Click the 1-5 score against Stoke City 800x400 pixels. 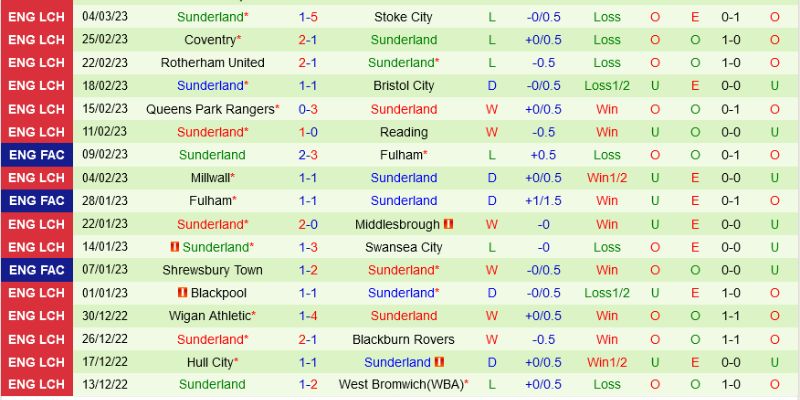(x=308, y=17)
